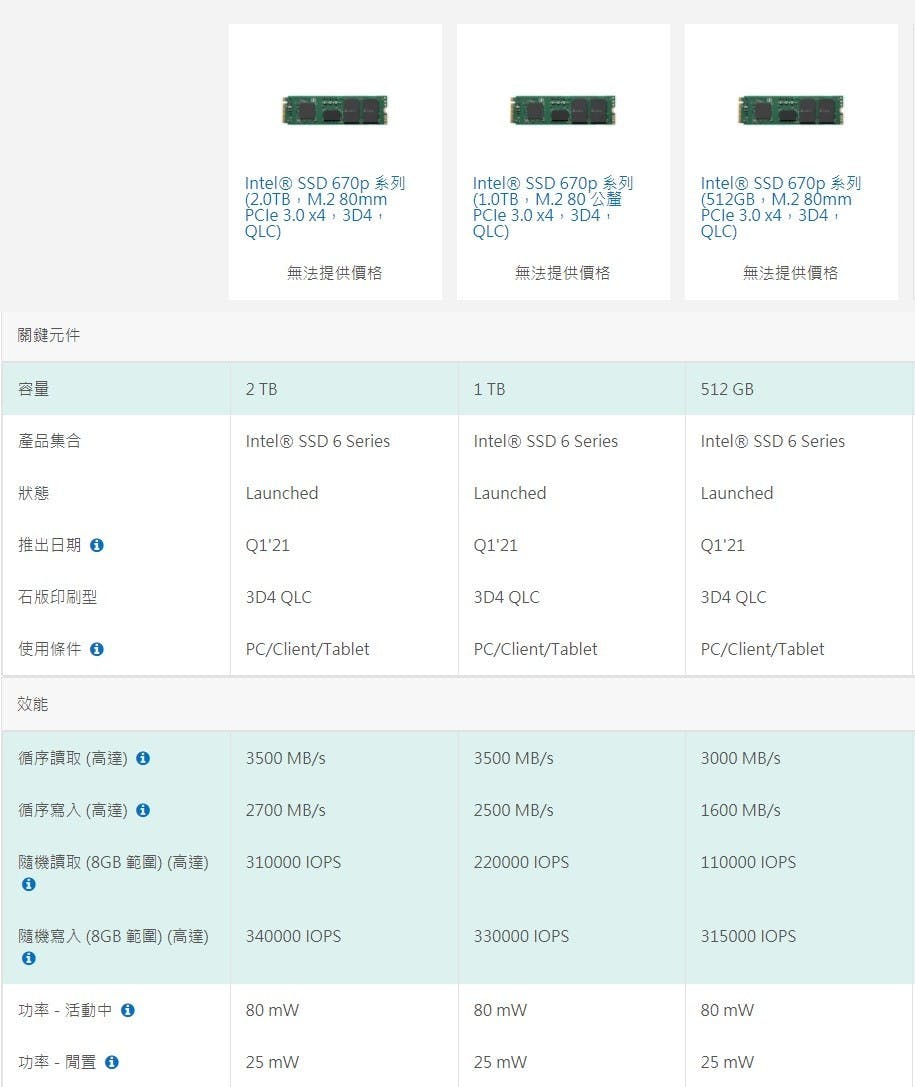Click 340000 IOPS random write value
Viewport: 915px width, 1087px height.
293,937
